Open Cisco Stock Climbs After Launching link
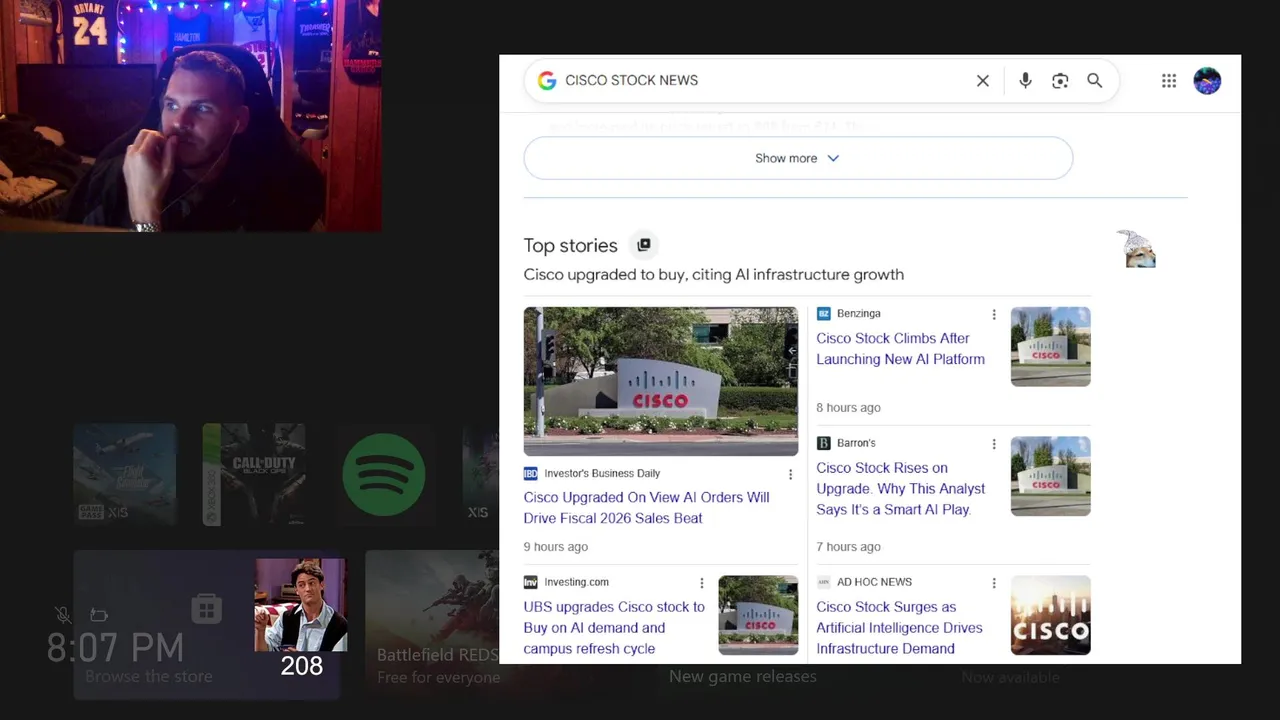The height and width of the screenshot is (720, 1280). point(900,349)
